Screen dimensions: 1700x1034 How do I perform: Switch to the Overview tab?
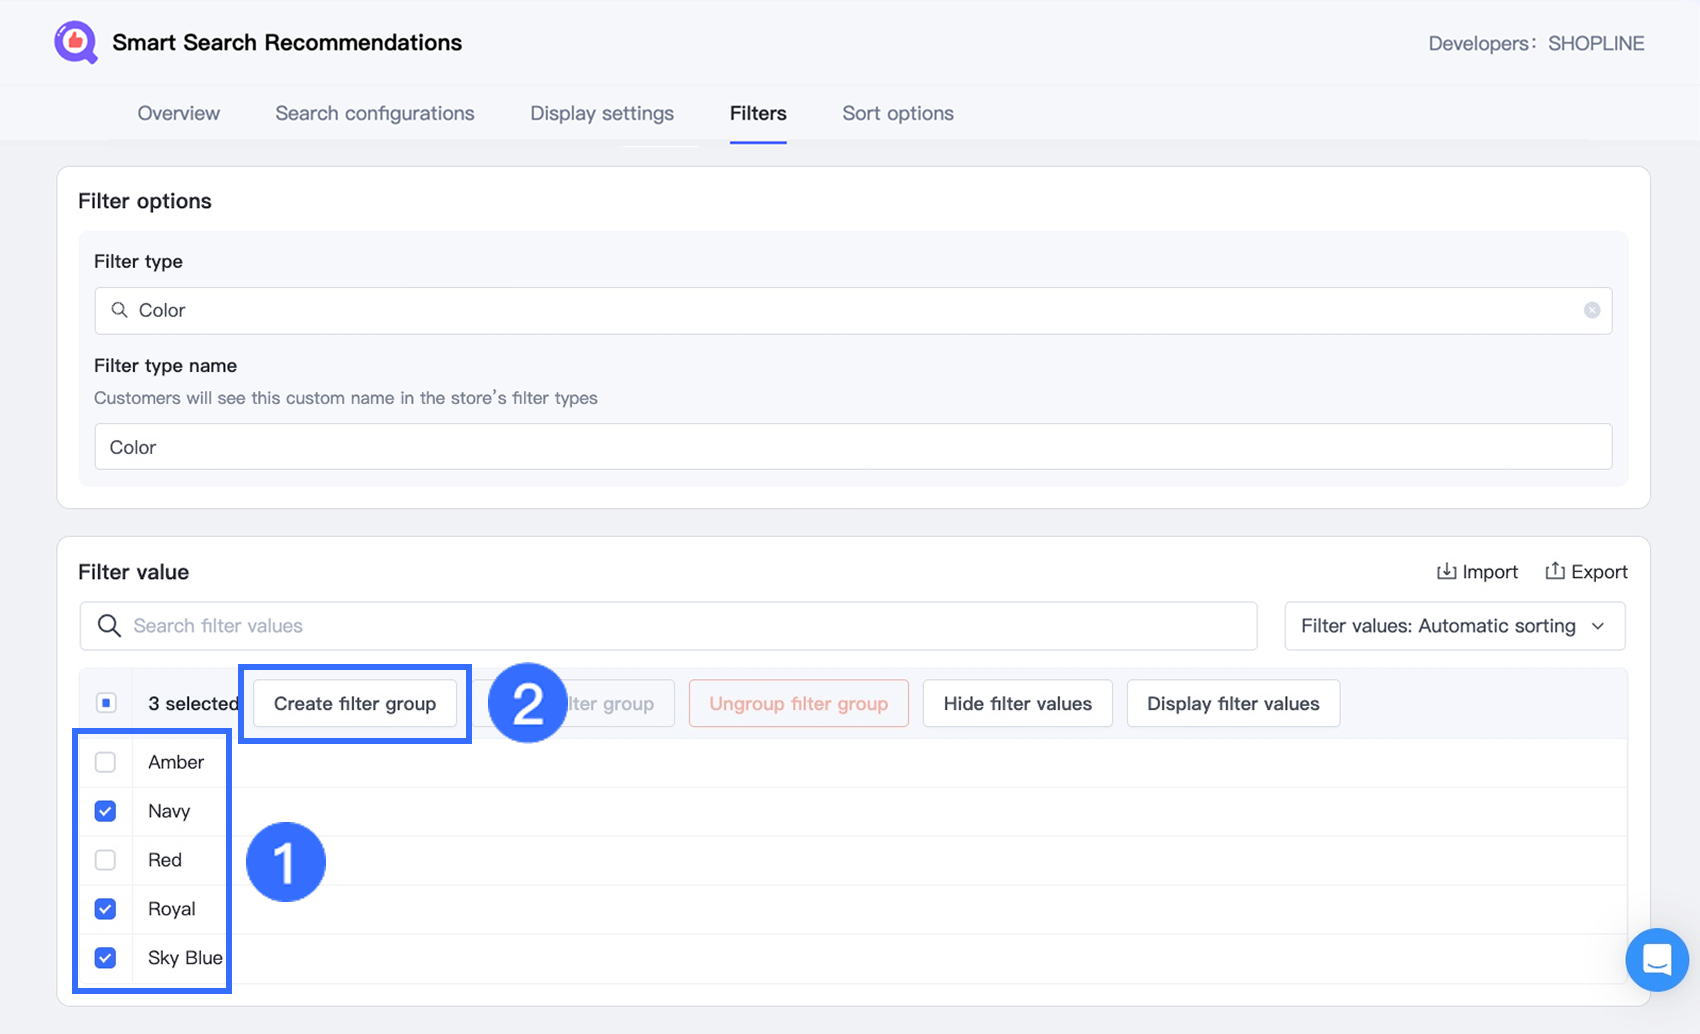pos(178,113)
